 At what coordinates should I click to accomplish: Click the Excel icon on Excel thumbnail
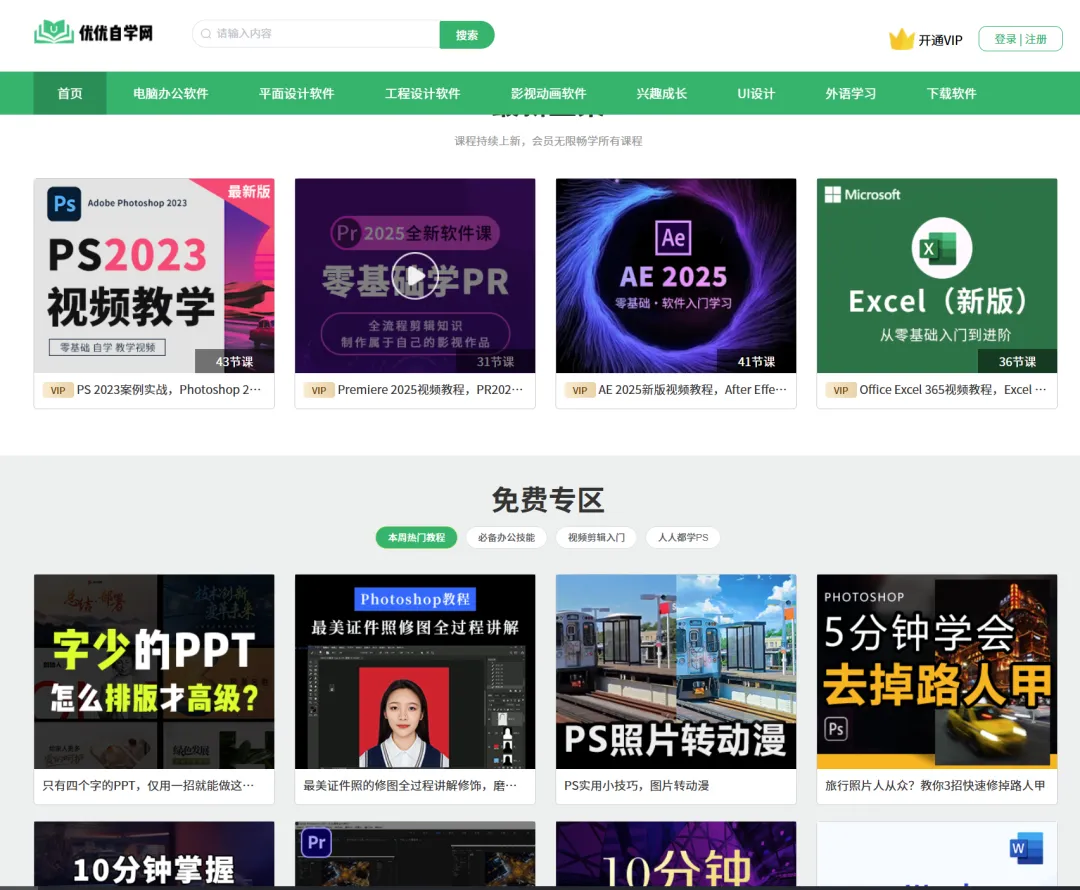[x=942, y=248]
